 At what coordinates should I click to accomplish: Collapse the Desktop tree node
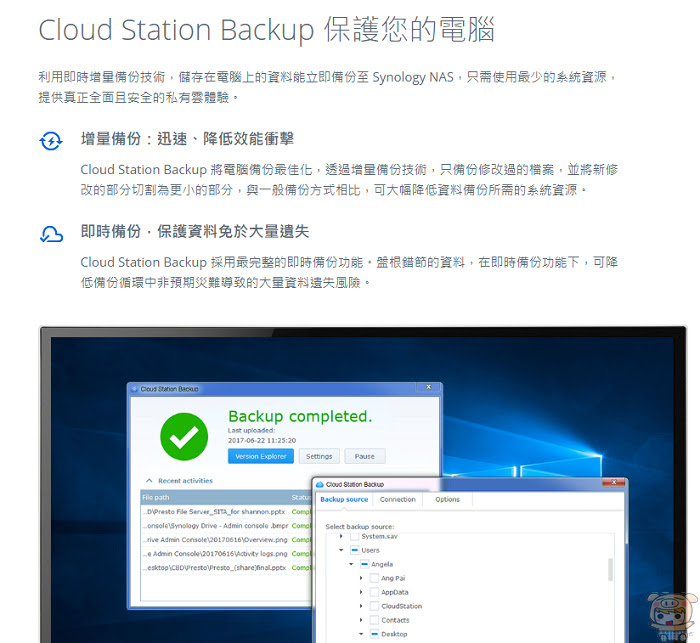[361, 634]
